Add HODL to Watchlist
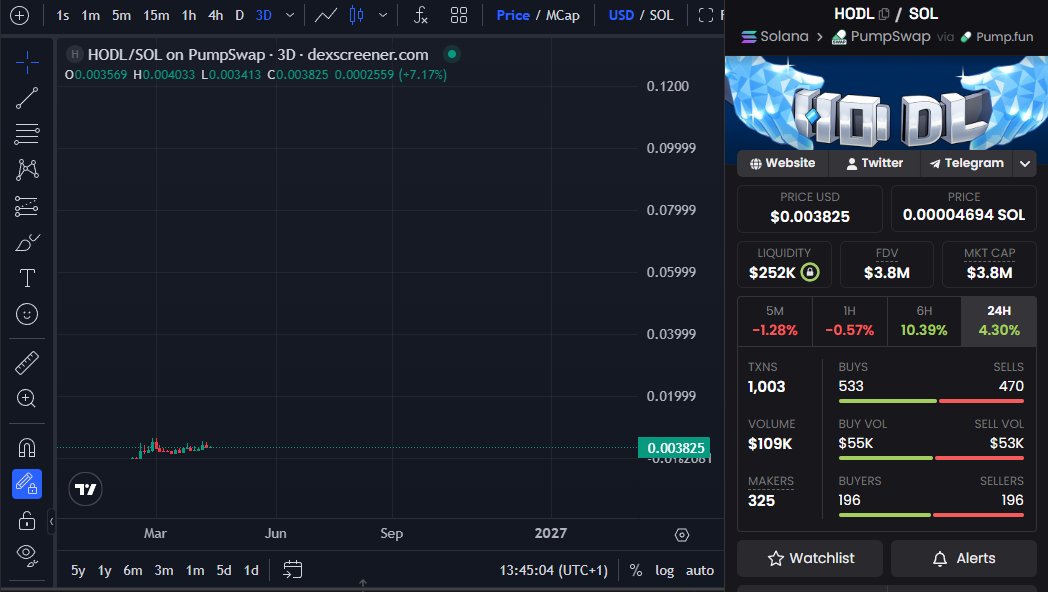This screenshot has height=592, width=1048. [x=810, y=559]
